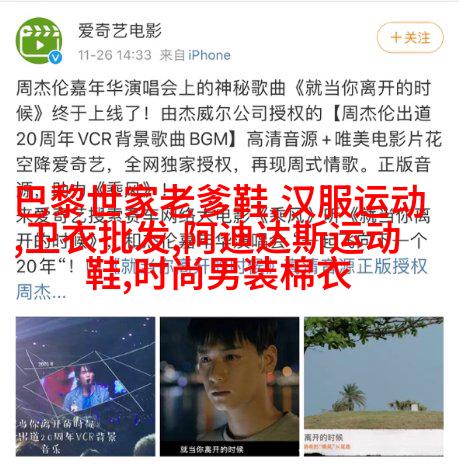Tap the truncated 周杰... blue link

tap(41, 292)
